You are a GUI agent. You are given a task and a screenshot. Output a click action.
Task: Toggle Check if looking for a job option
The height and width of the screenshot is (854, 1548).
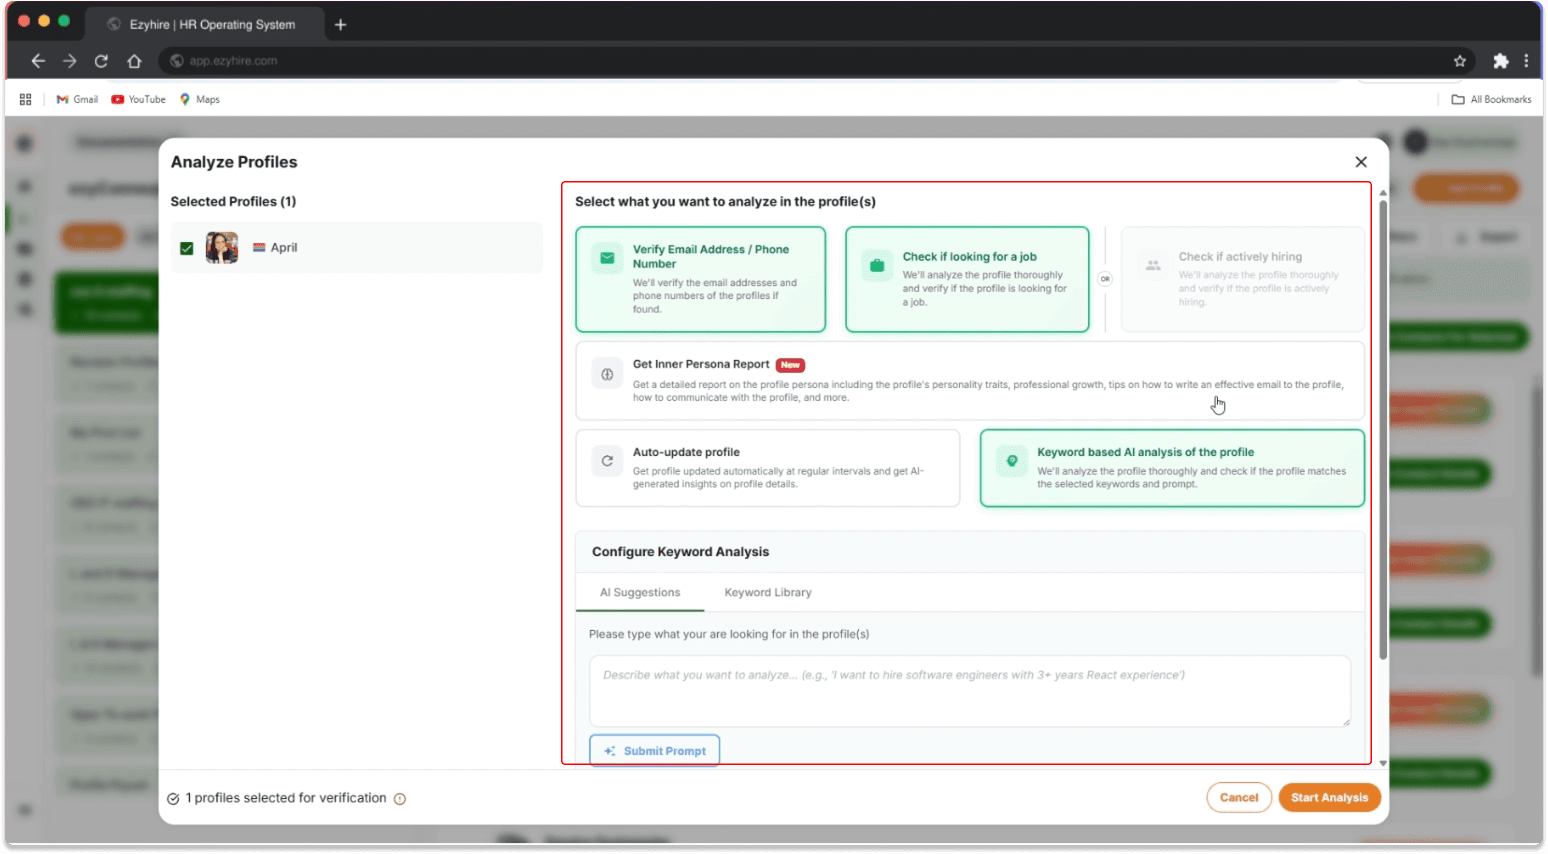pyautogui.click(x=967, y=279)
